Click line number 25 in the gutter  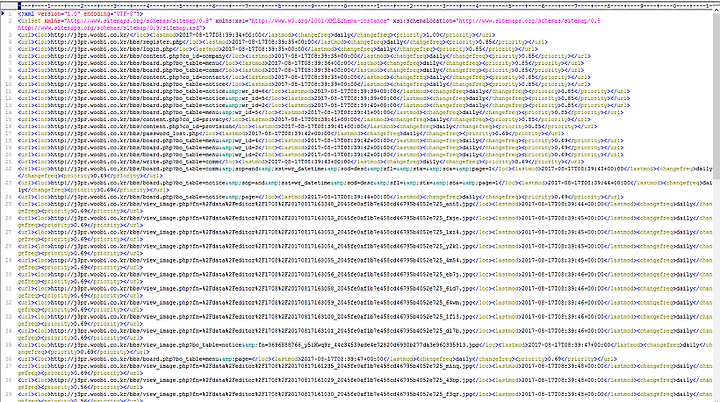[9, 204]
